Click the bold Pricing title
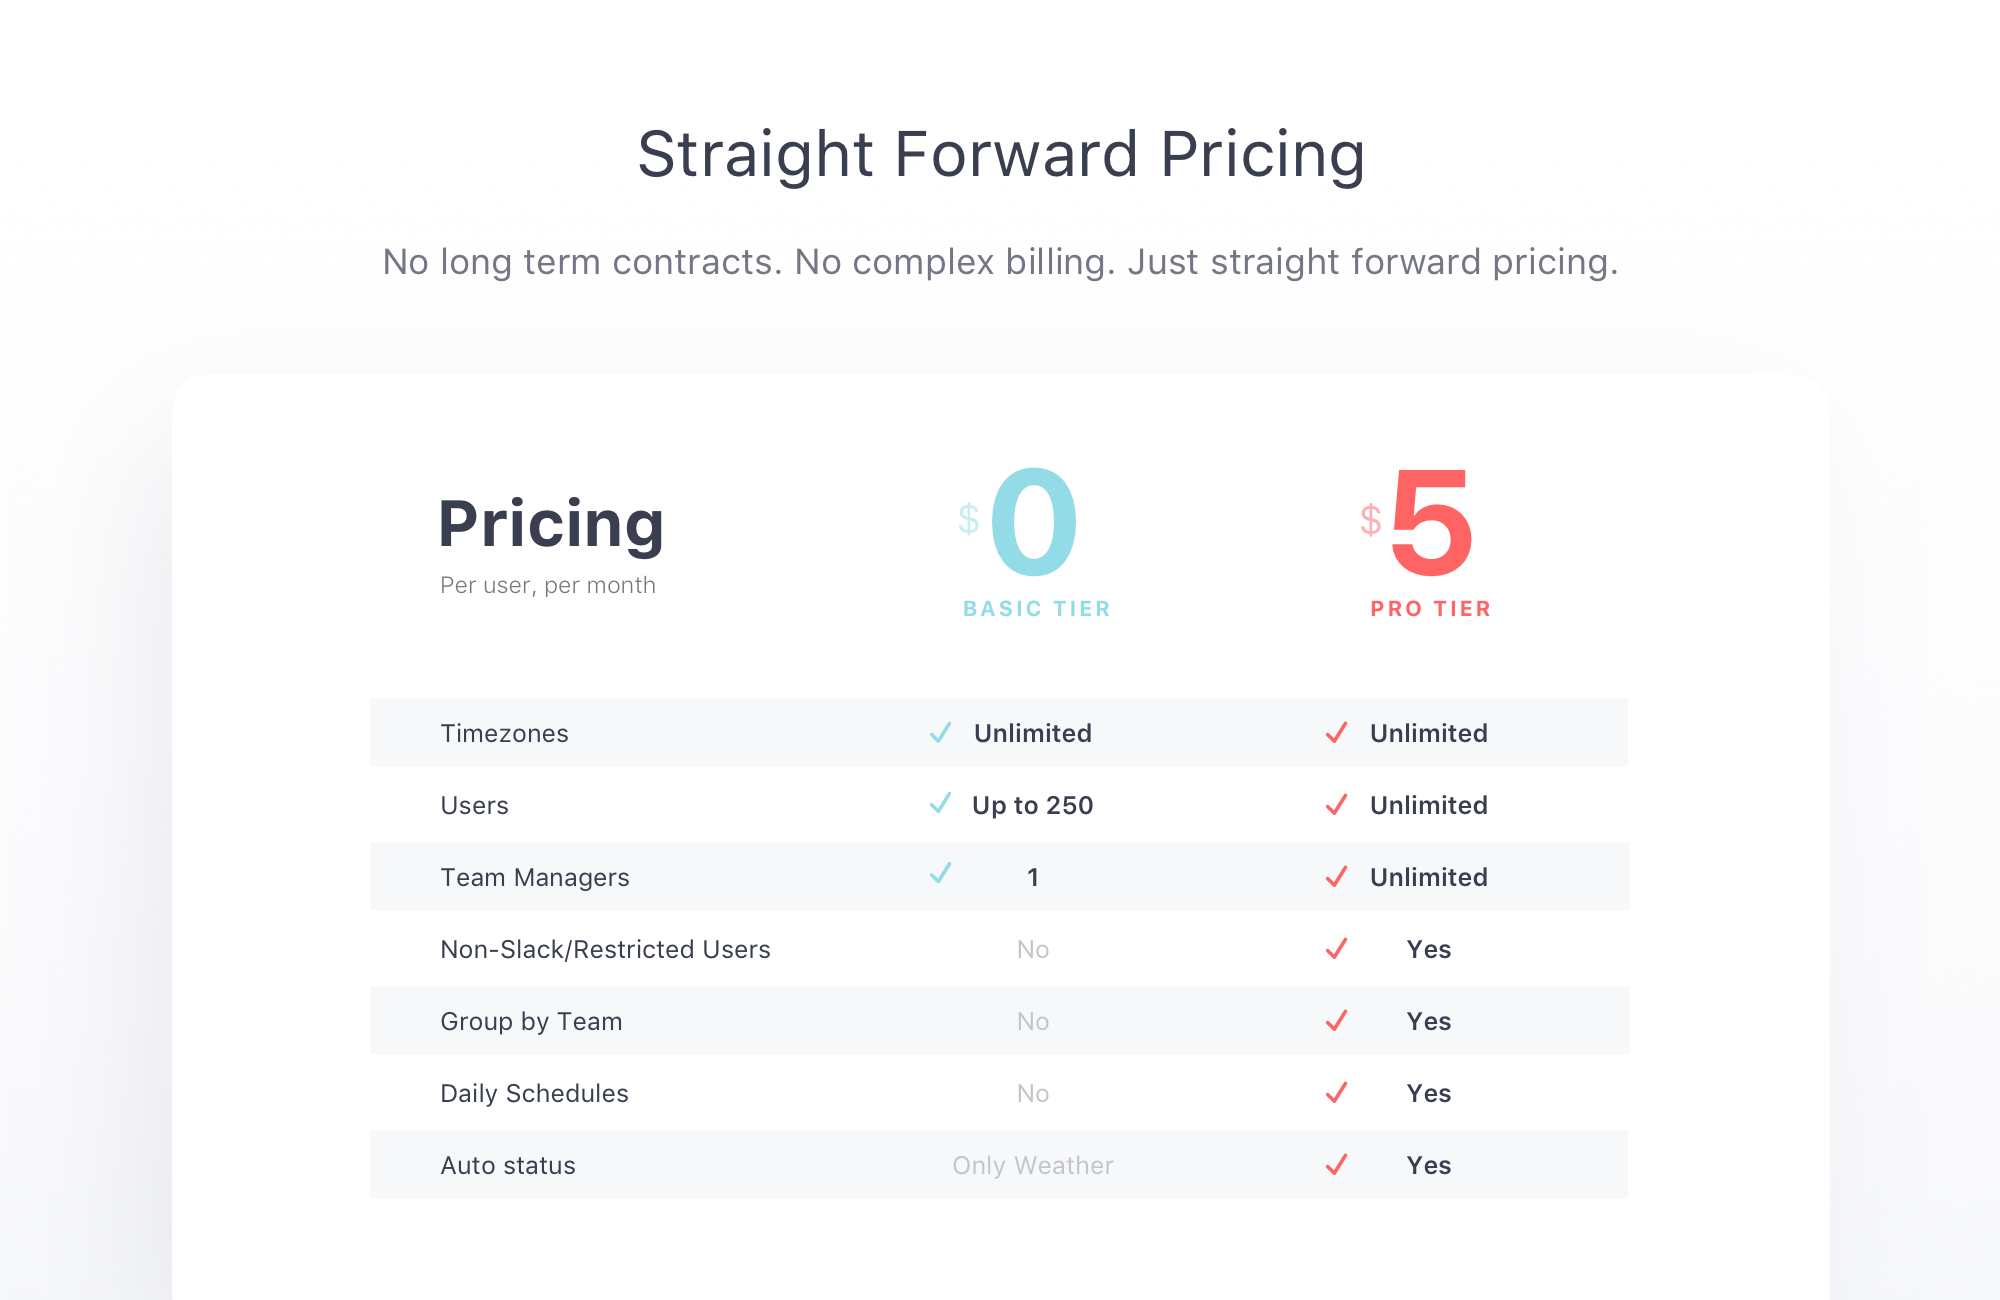This screenshot has width=2000, height=1300. 551,524
